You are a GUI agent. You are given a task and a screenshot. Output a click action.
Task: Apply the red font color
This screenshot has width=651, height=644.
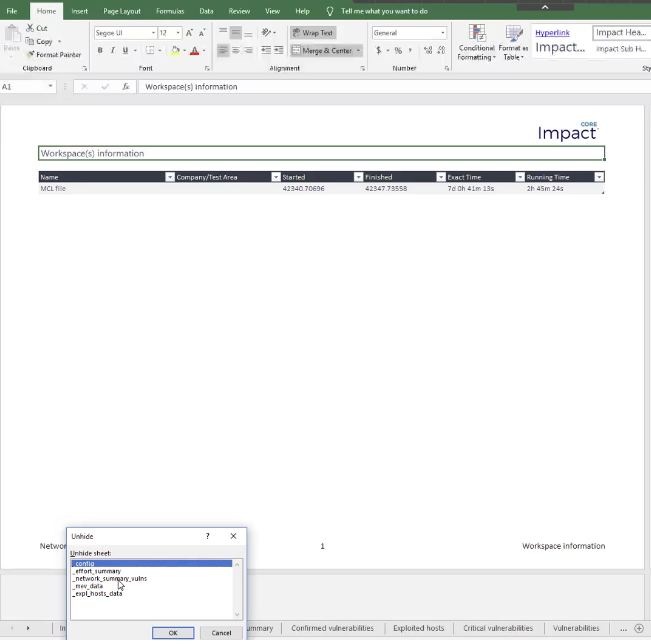[194, 51]
